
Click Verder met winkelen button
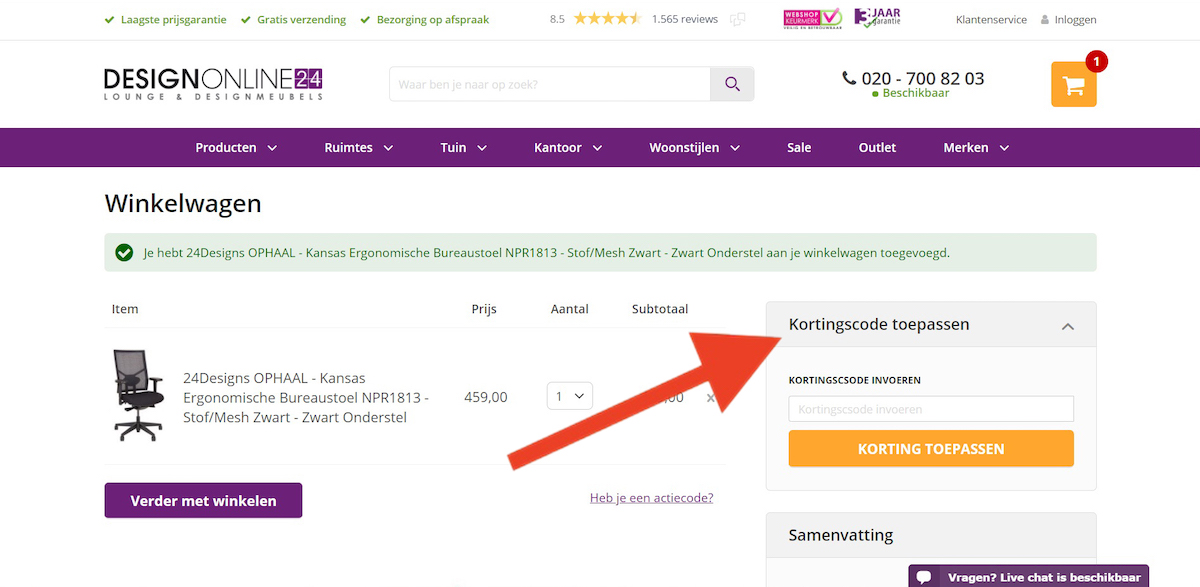pyautogui.click(x=203, y=501)
